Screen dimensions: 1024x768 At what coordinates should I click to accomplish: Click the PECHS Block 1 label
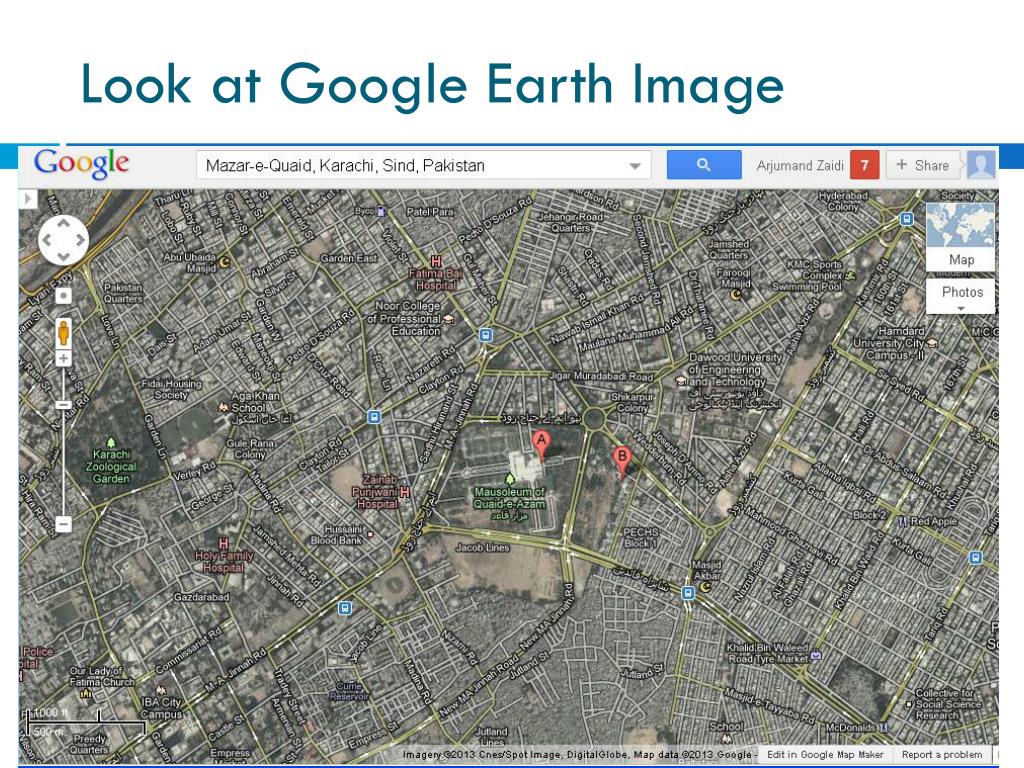click(x=641, y=537)
